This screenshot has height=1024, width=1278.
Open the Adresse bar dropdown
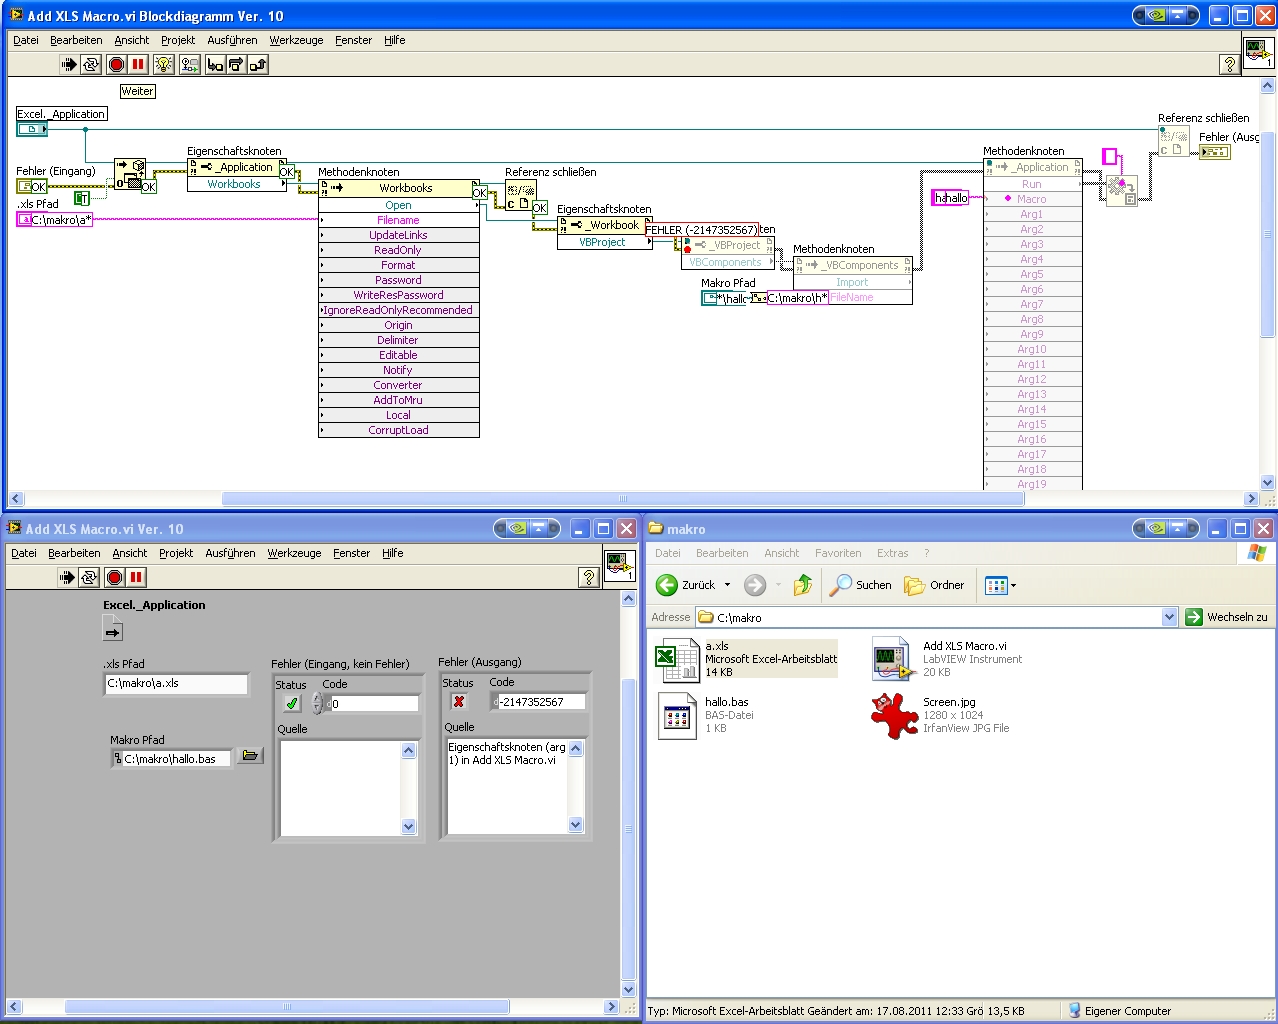(1169, 617)
